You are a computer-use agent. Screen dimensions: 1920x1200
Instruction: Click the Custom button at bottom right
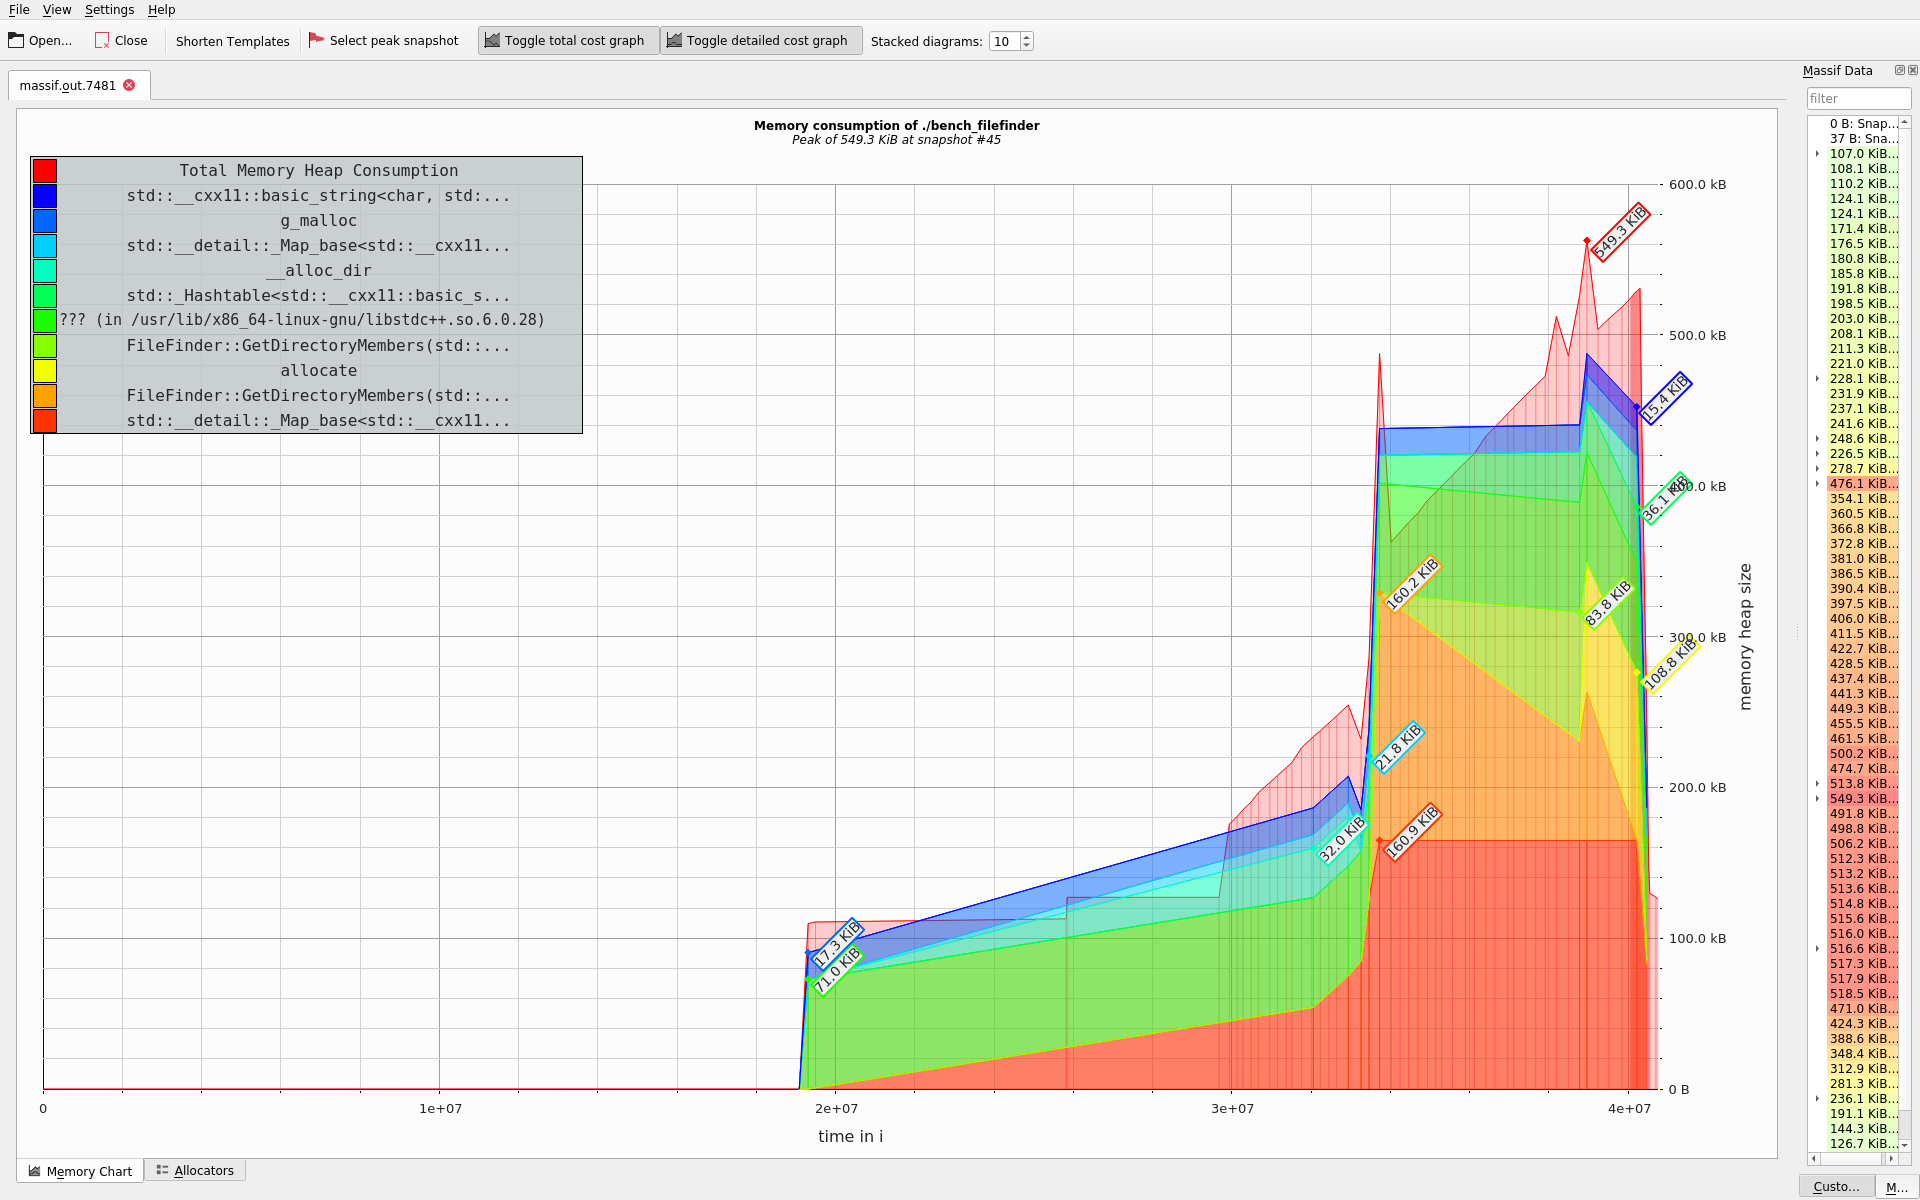coord(1838,1186)
